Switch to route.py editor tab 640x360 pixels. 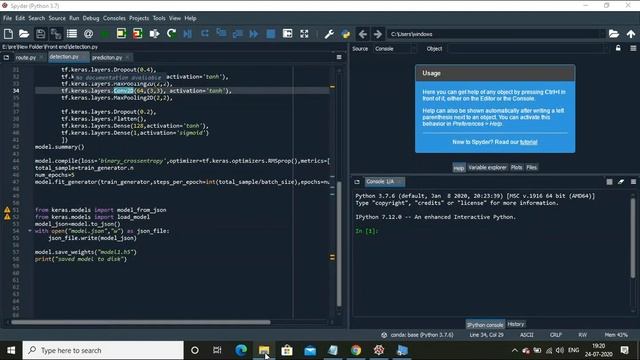click(26, 58)
